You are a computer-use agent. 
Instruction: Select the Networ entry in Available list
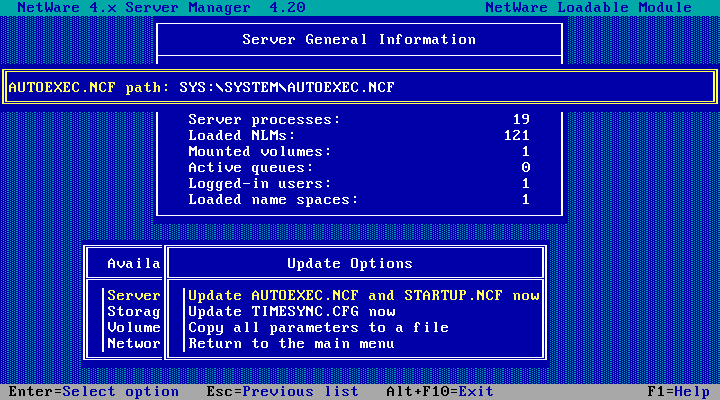[x=134, y=344]
